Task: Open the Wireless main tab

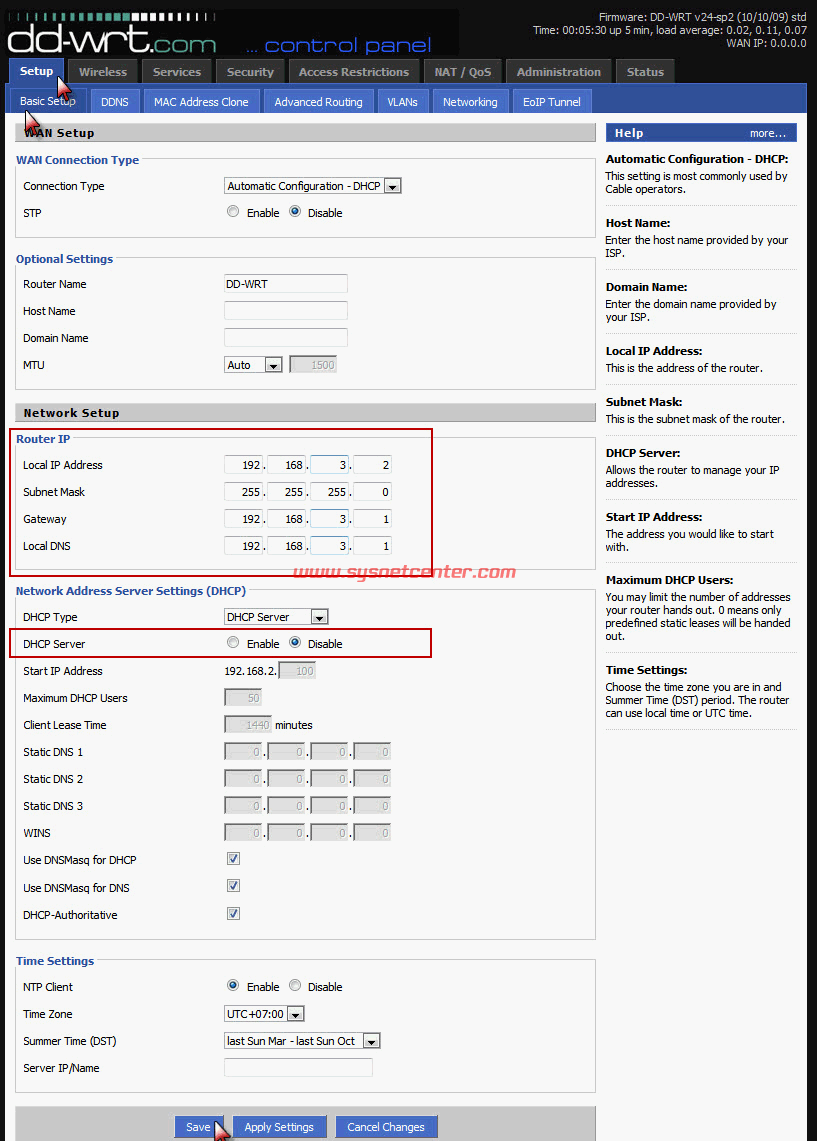Action: [x=103, y=72]
